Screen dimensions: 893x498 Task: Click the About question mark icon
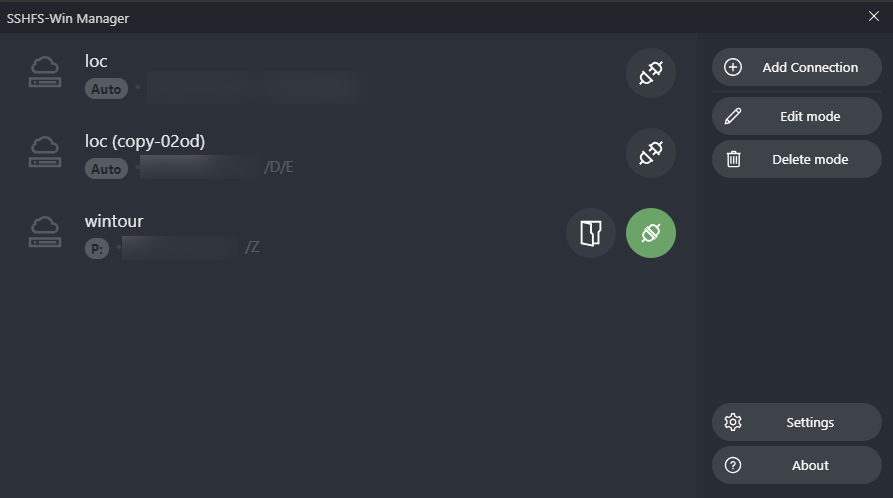coord(733,465)
